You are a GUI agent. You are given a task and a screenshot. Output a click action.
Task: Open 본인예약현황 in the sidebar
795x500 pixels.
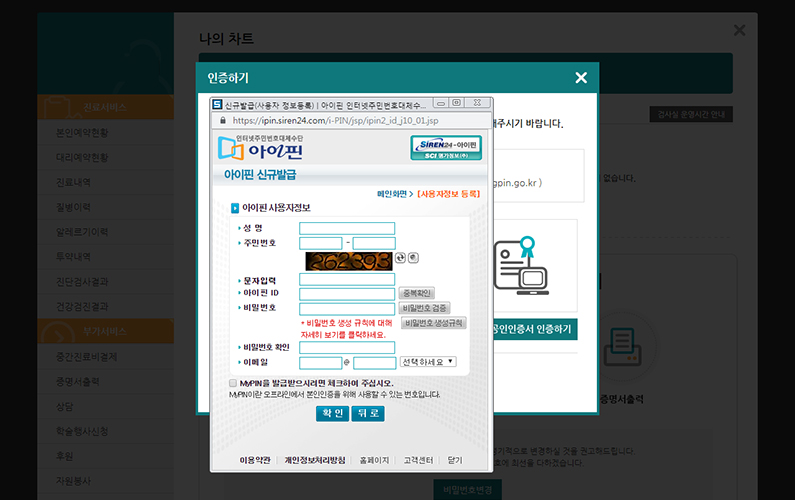point(105,132)
